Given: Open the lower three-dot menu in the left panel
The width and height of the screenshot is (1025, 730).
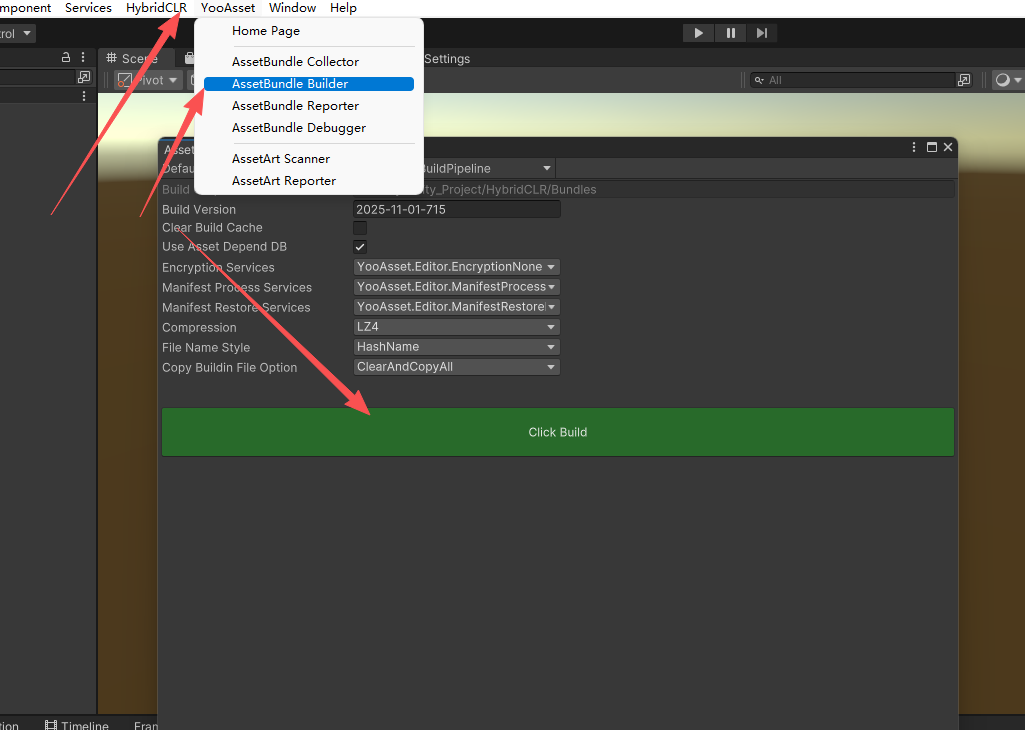Looking at the screenshot, I should point(84,96).
